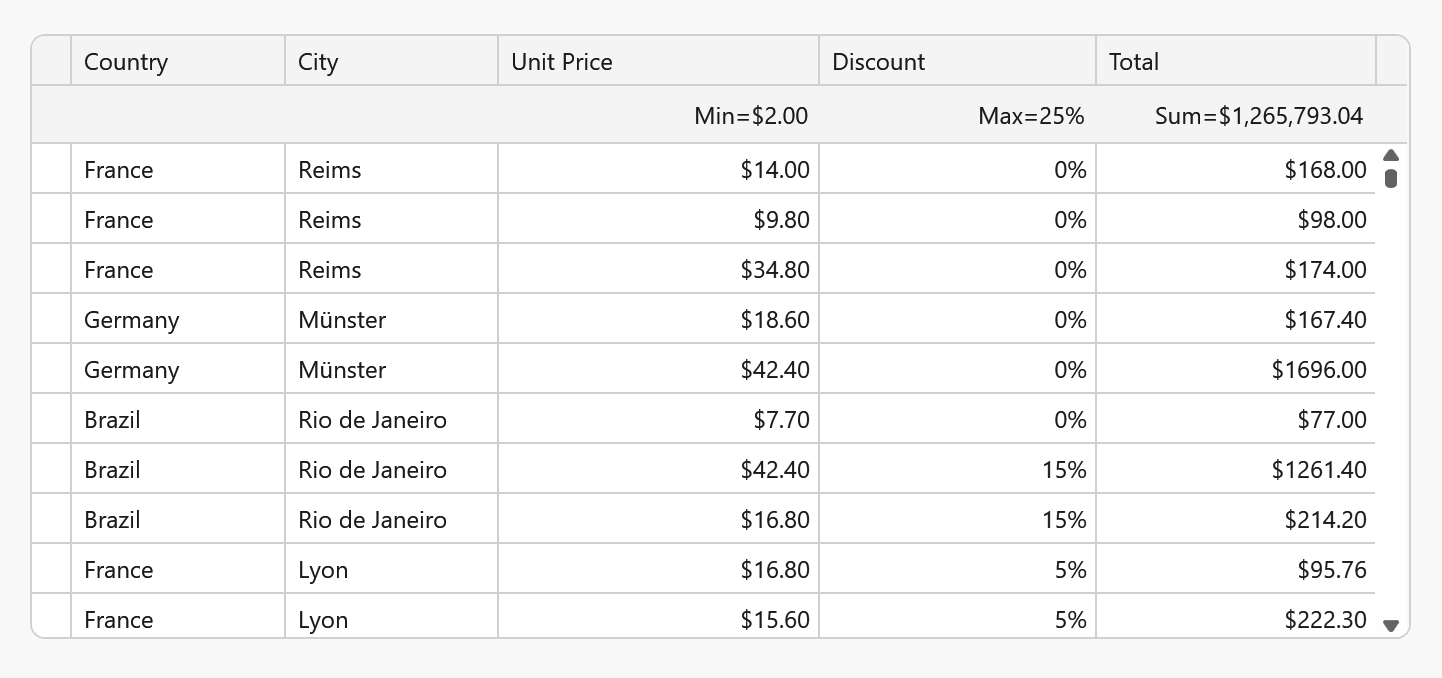
Task: Click the $222.30 total cell
Action: coord(1325,620)
